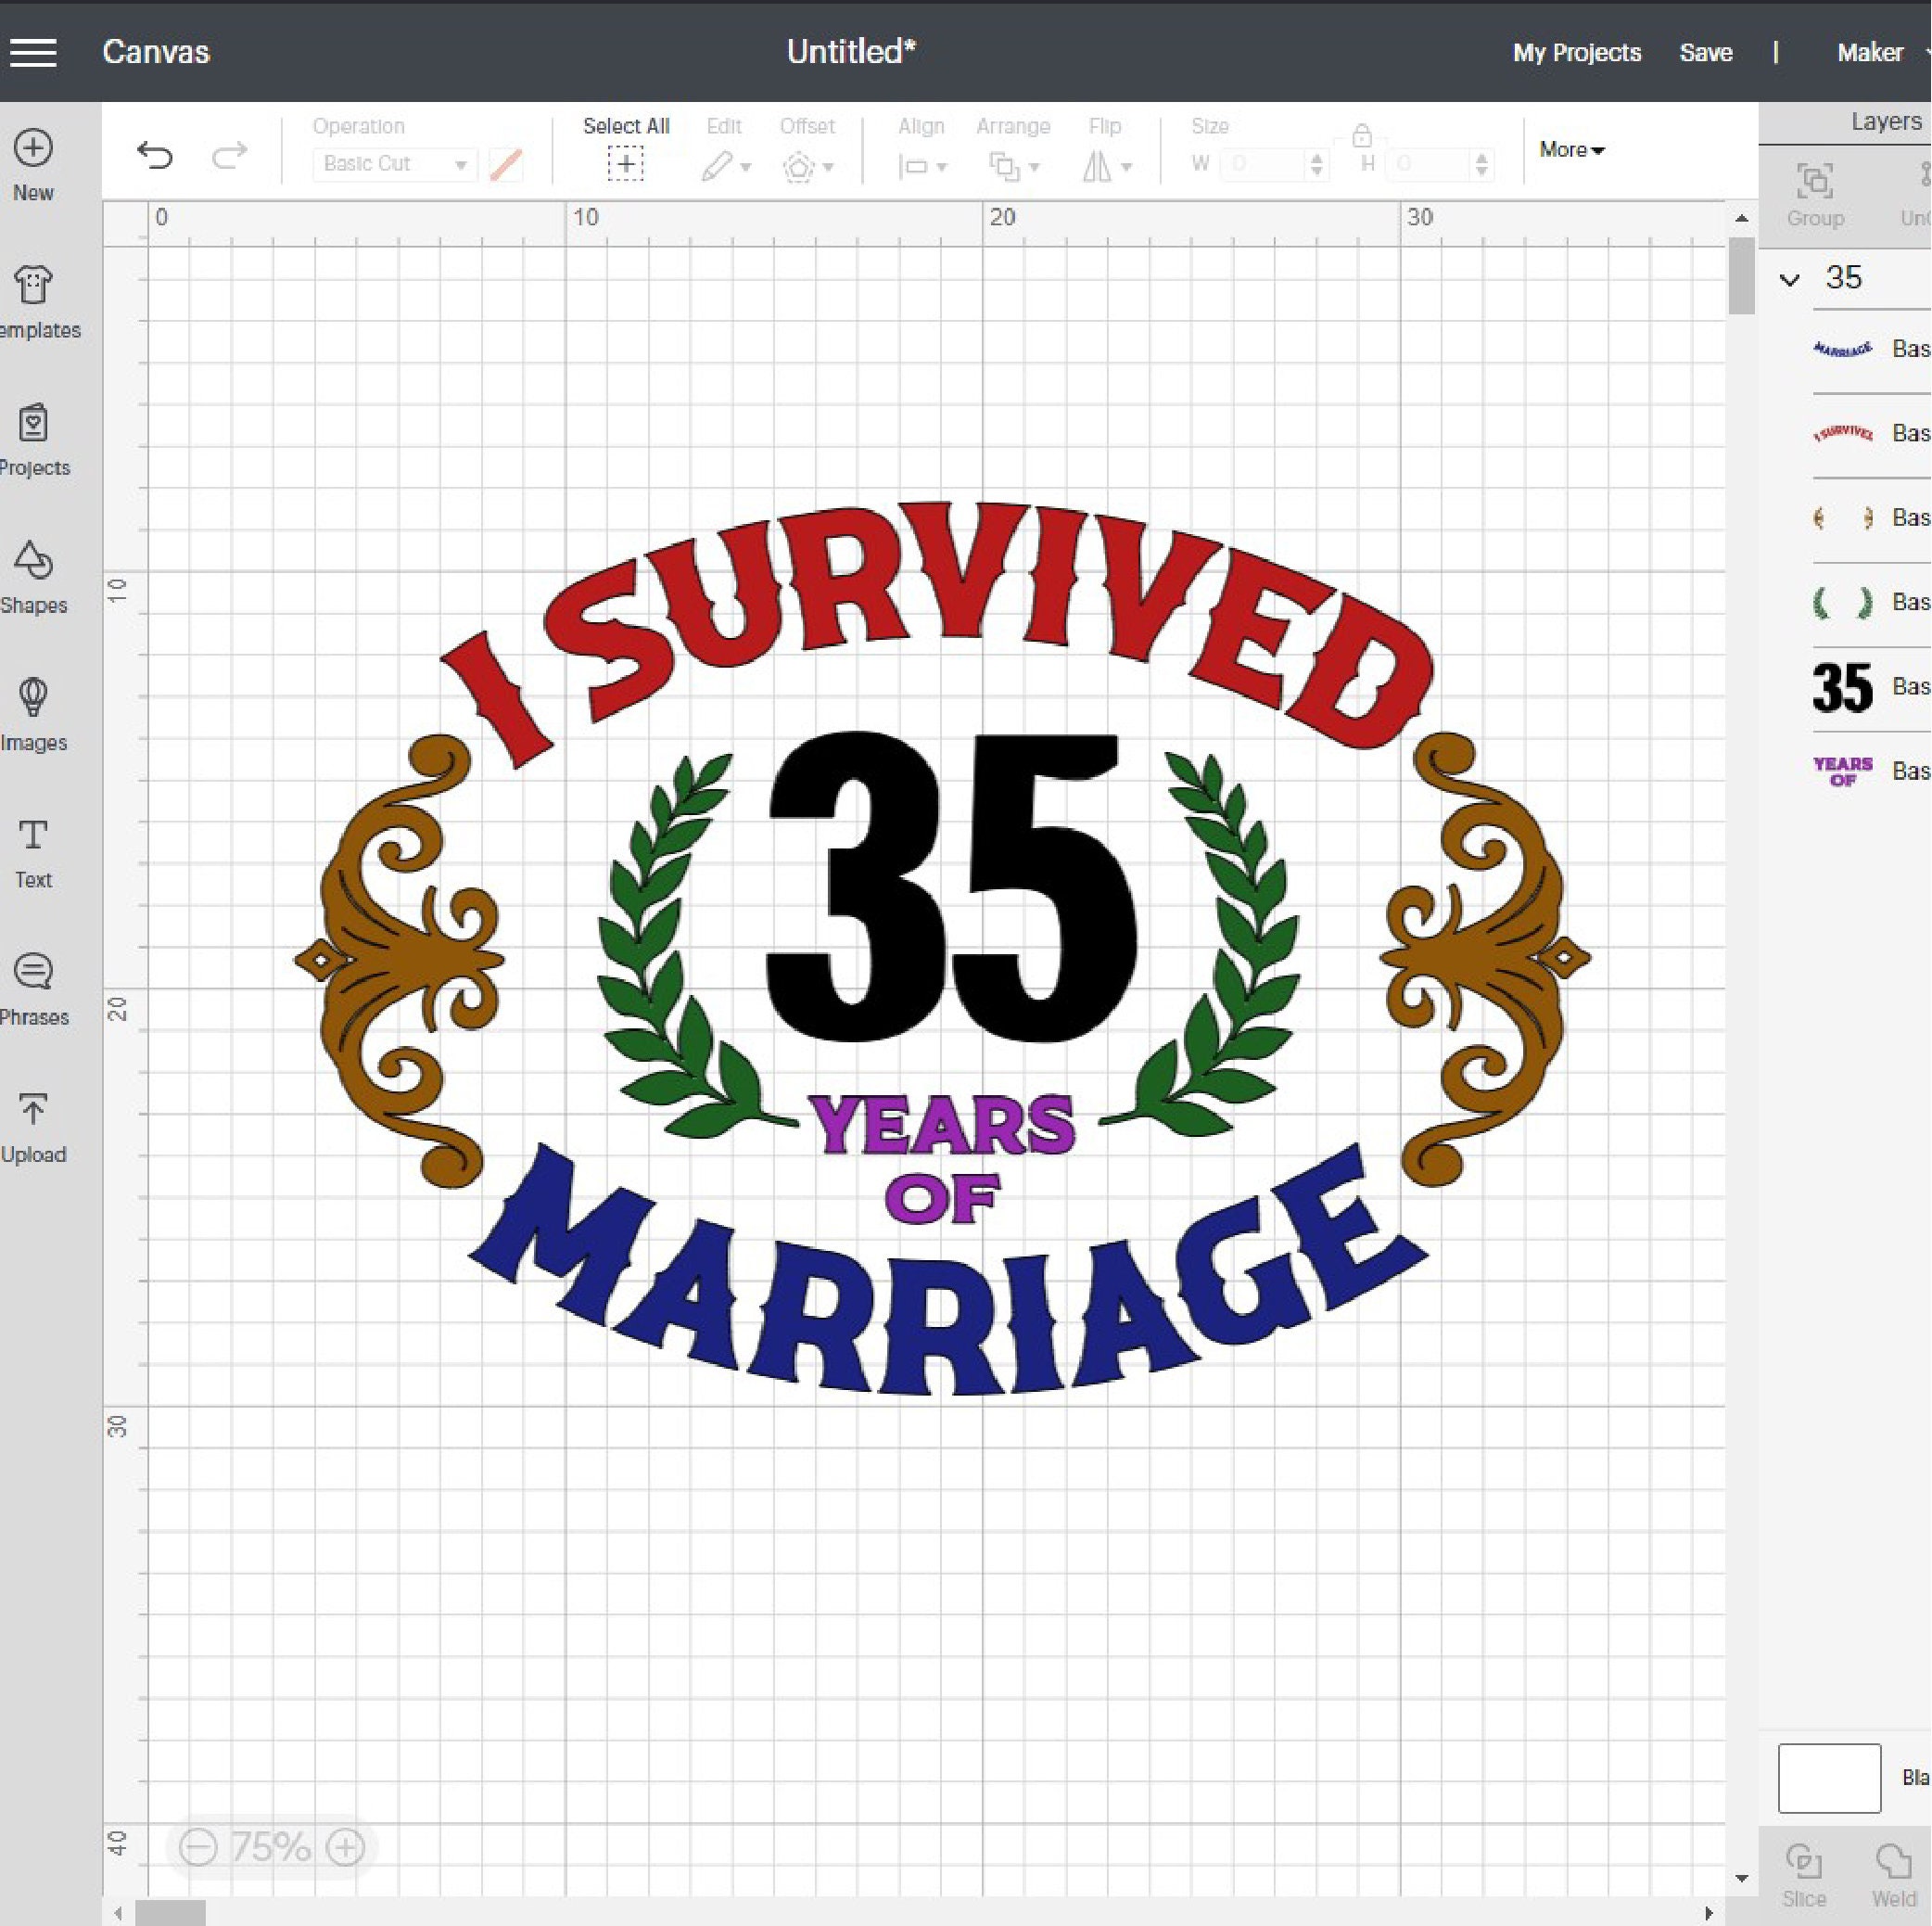
Task: Open the More dropdown menu
Action: pyautogui.click(x=1572, y=150)
